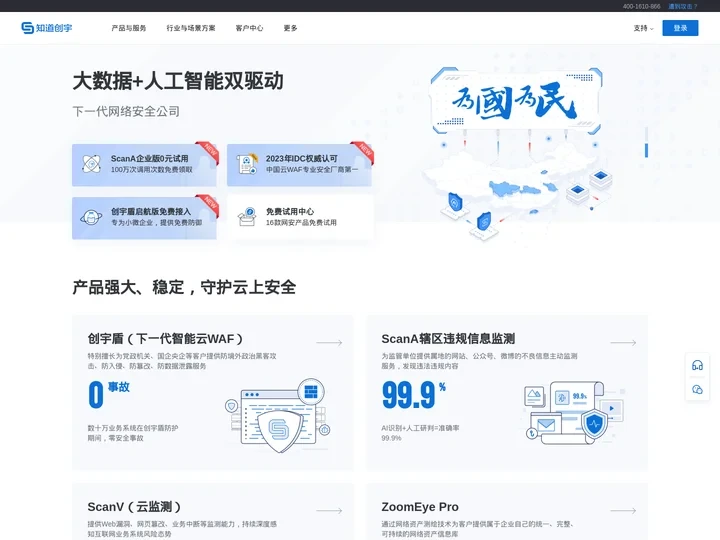The width and height of the screenshot is (720, 540).
Task: Open the 2023年IDC权威认可 card
Action: (299, 165)
